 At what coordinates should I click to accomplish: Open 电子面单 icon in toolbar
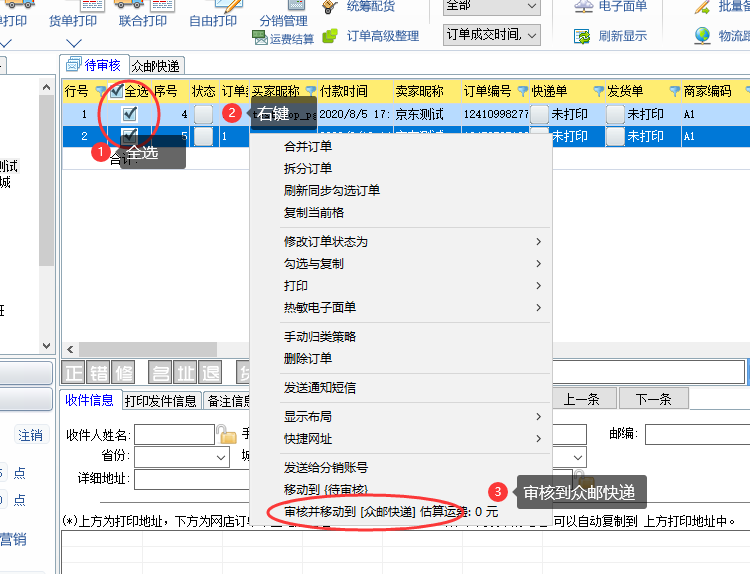coord(584,6)
